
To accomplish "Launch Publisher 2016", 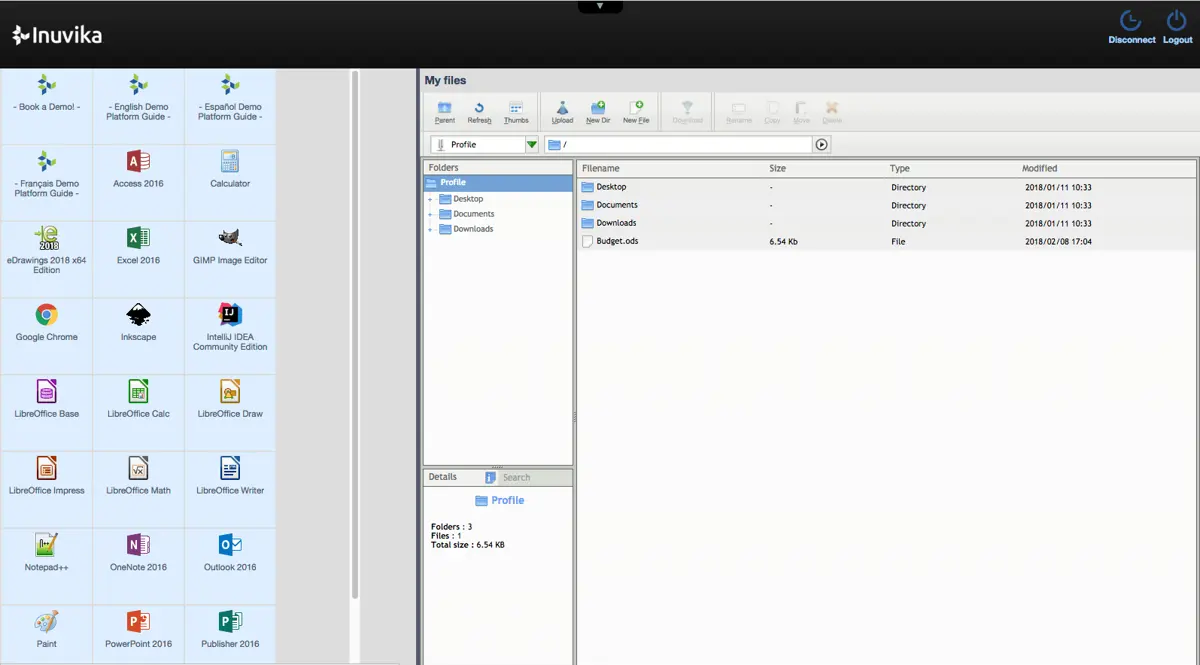I will tap(230, 635).
